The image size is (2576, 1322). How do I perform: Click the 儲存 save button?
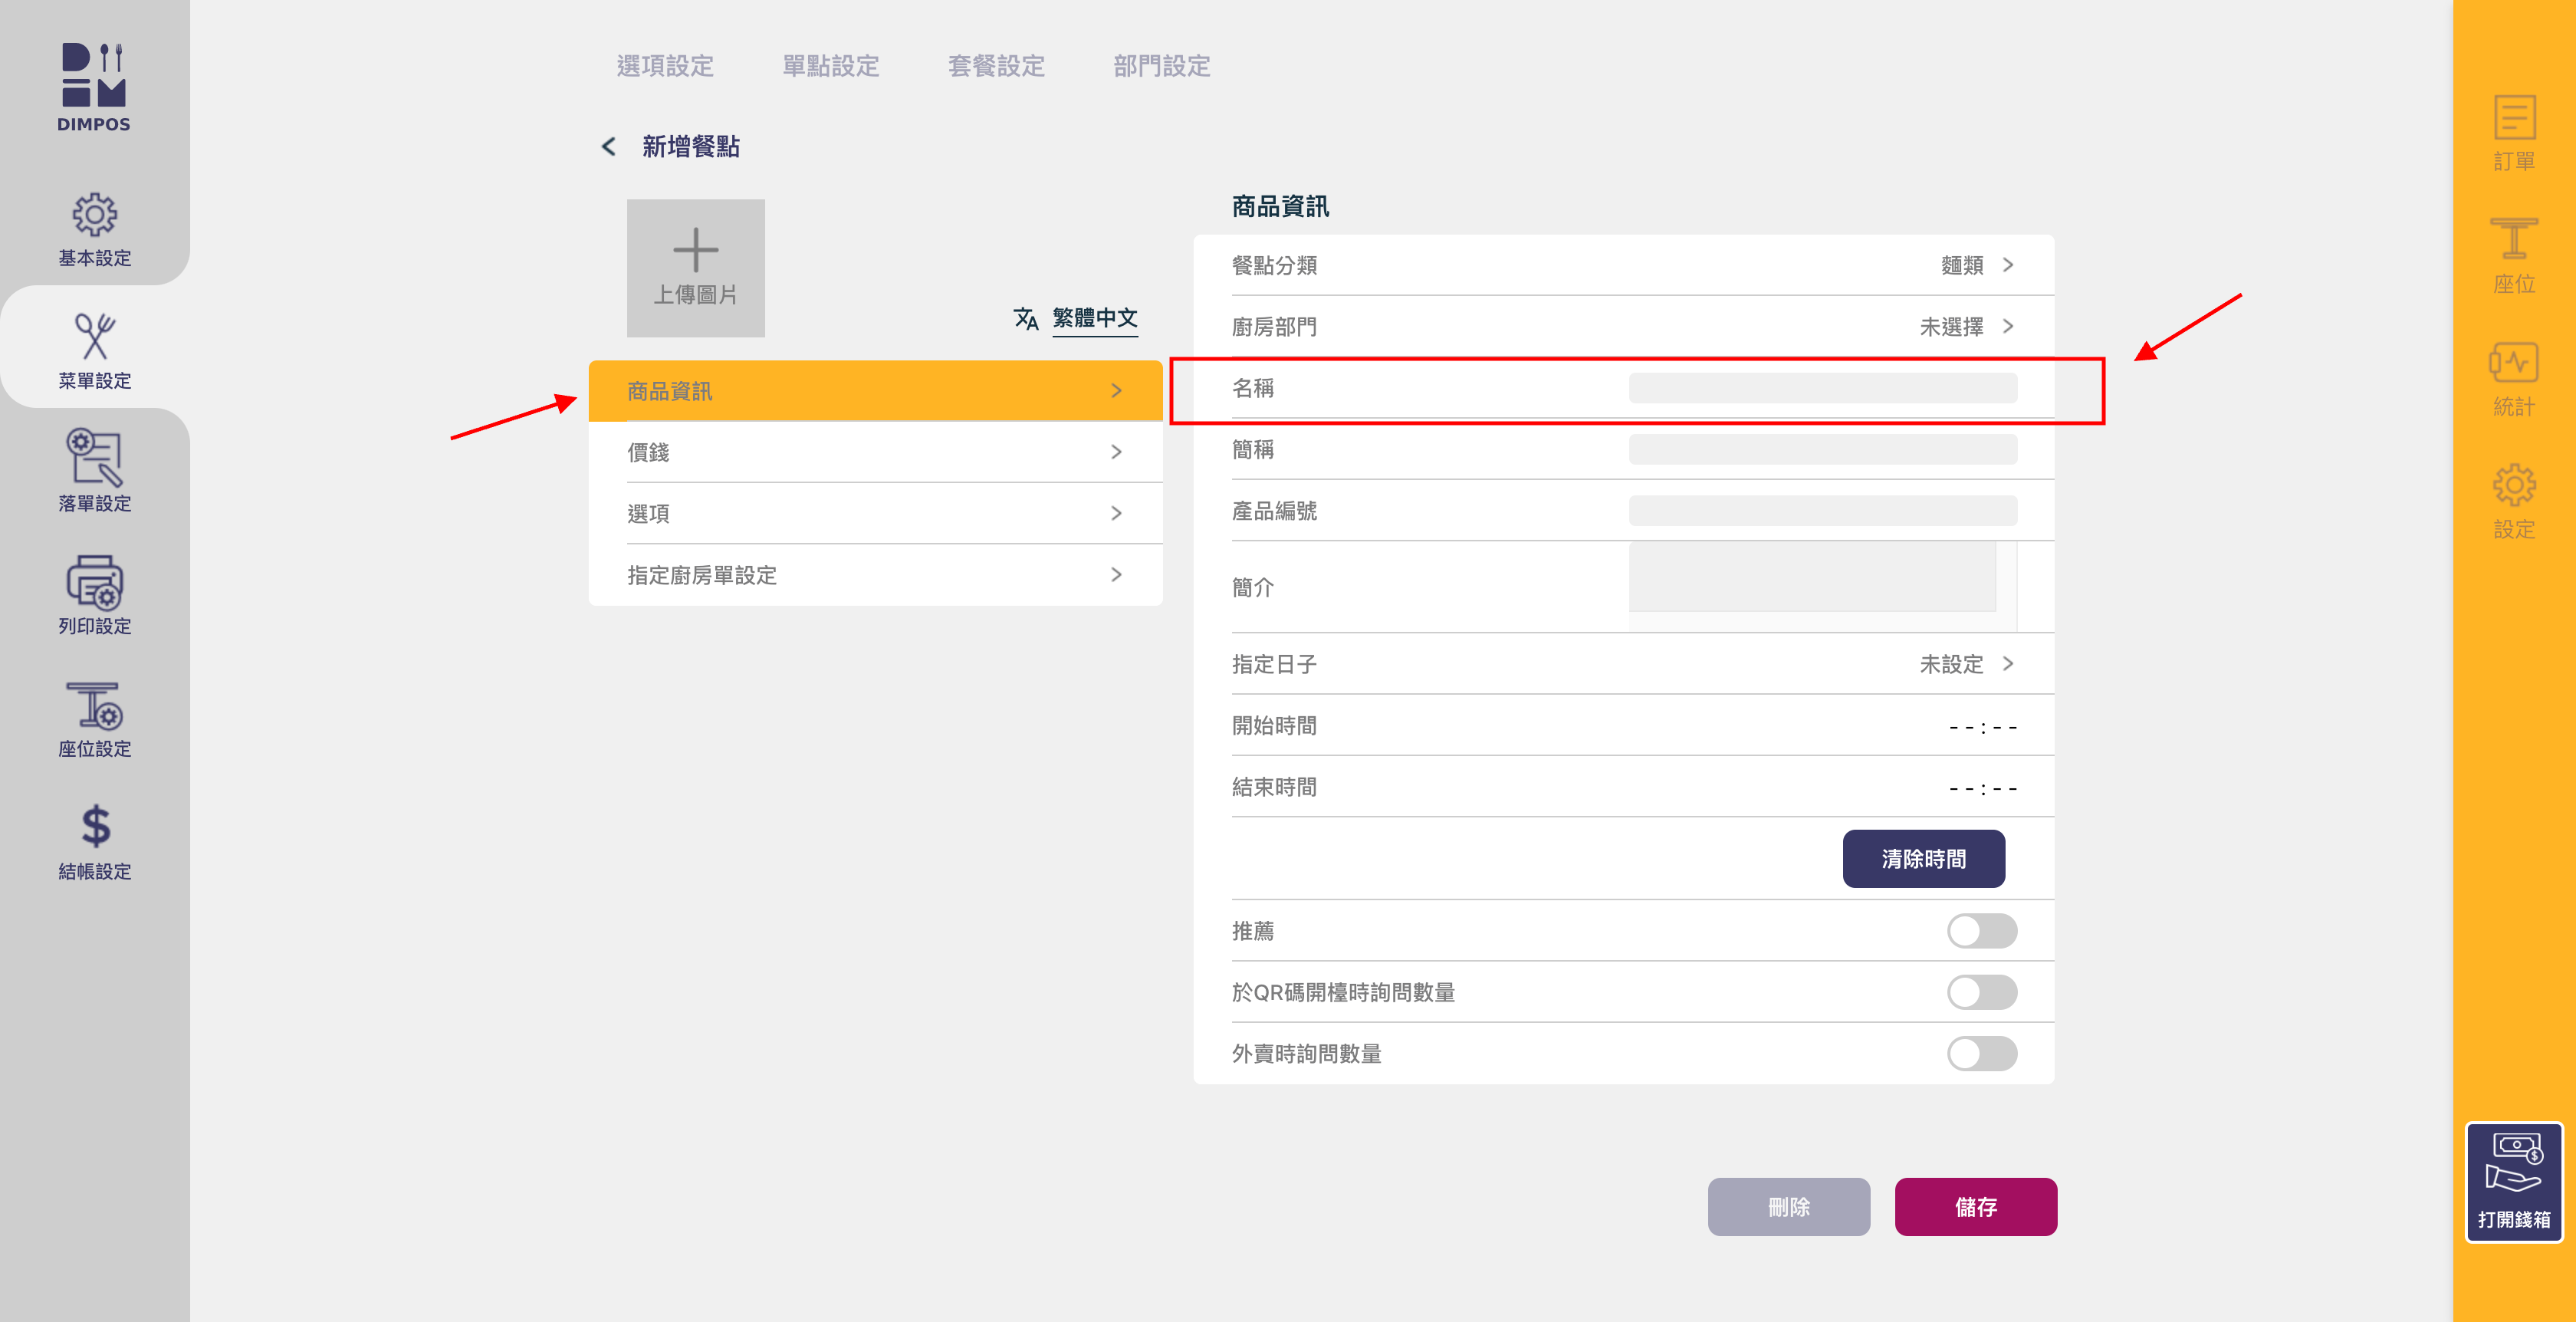pos(1975,1207)
